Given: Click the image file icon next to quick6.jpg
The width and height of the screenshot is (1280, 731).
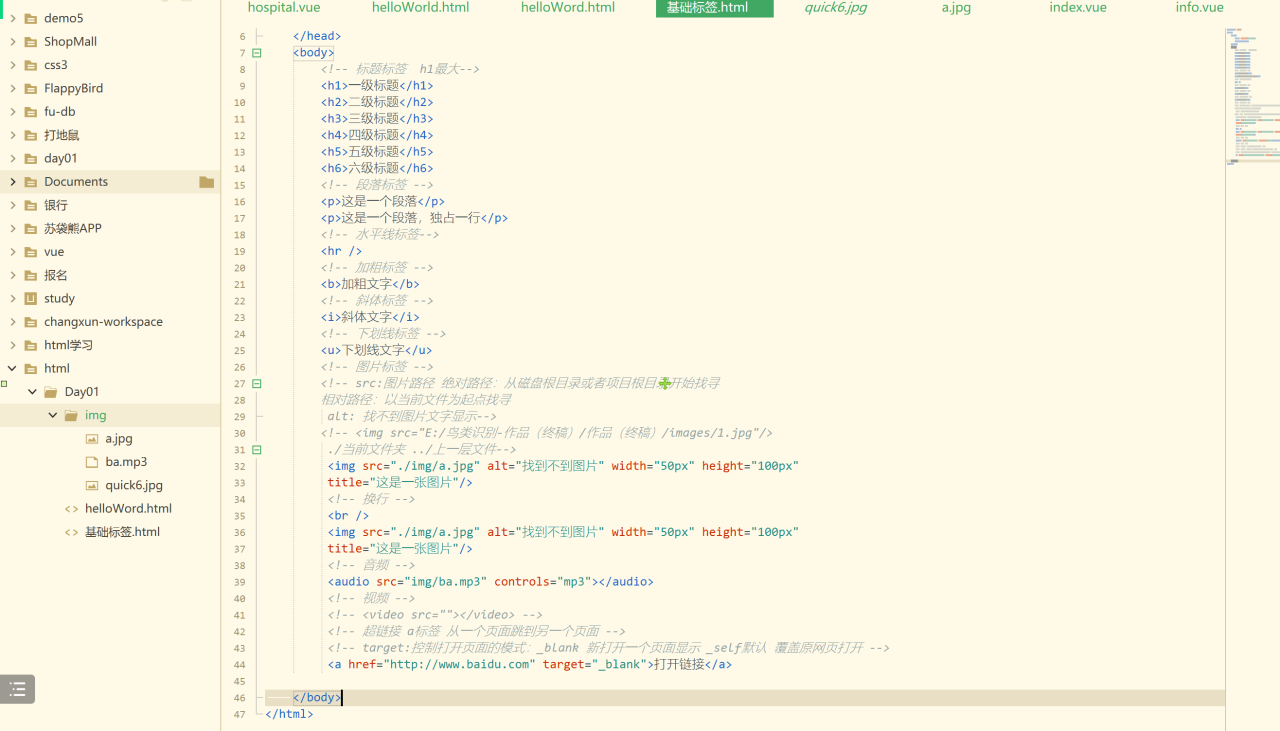Looking at the screenshot, I should tap(92, 485).
